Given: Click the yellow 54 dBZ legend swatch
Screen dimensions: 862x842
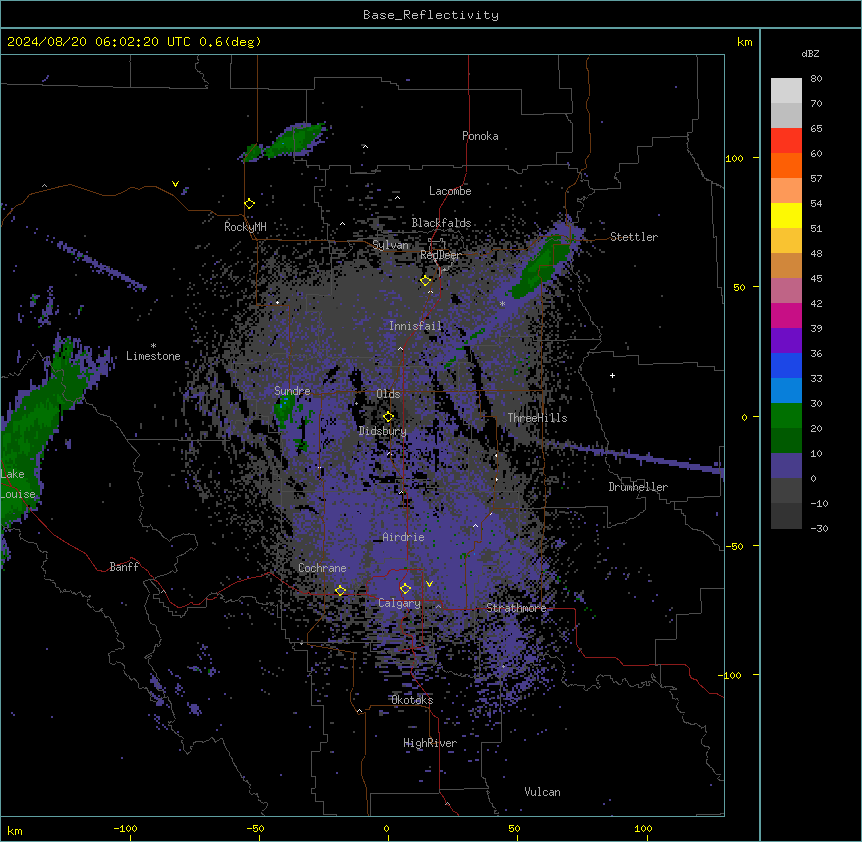Looking at the screenshot, I should tap(786, 215).
